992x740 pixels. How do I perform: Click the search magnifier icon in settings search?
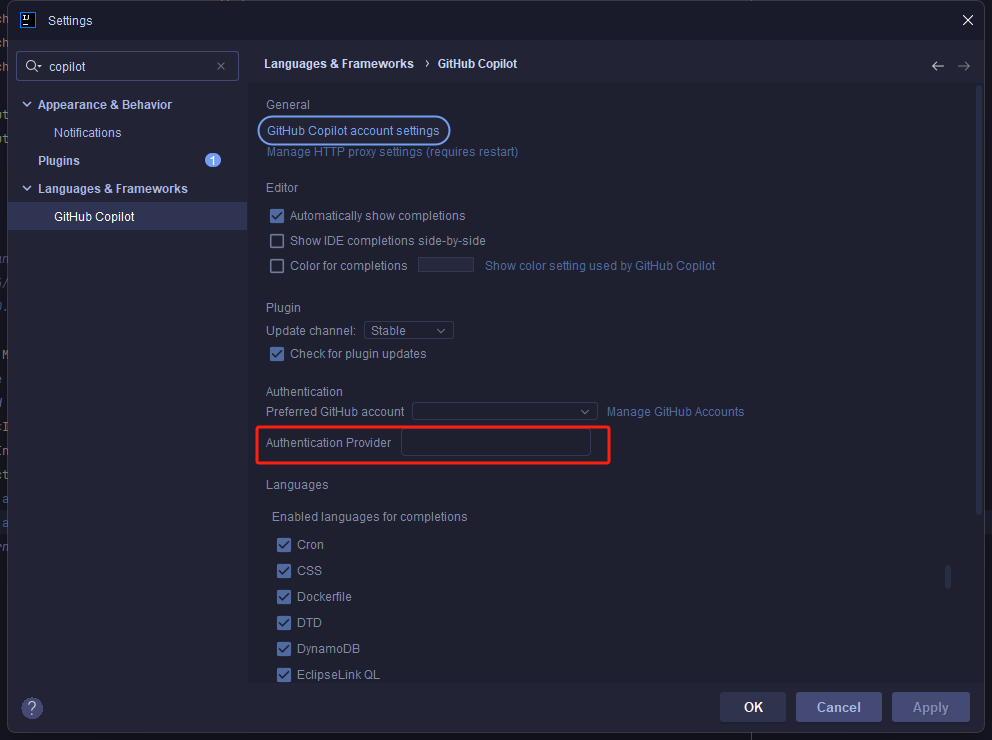(33, 66)
